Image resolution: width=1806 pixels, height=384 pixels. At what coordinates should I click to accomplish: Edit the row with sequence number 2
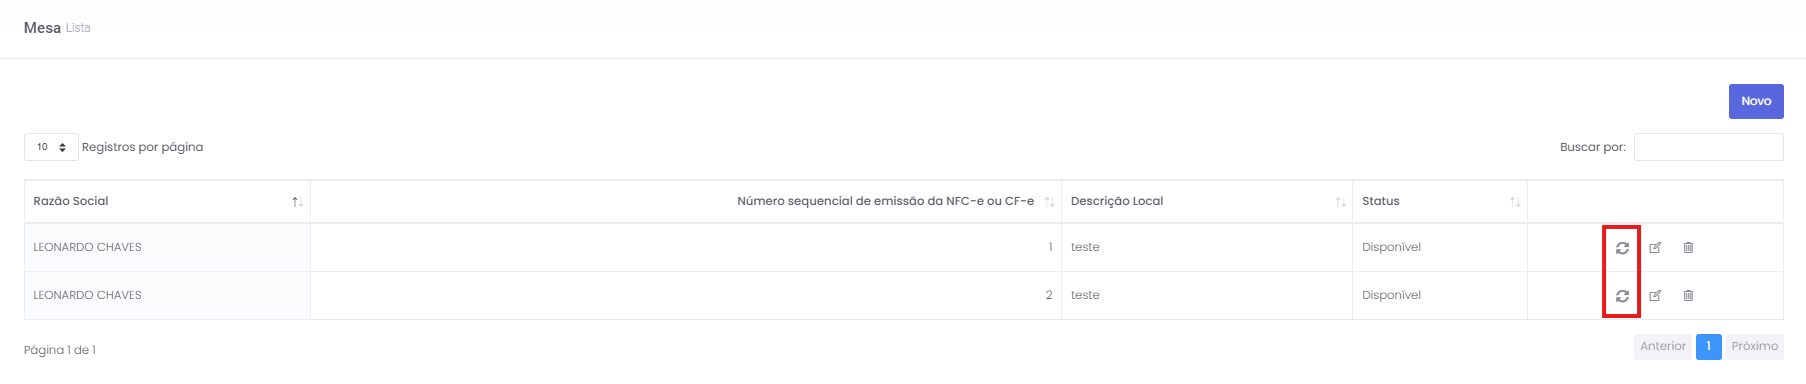pyautogui.click(x=1655, y=296)
